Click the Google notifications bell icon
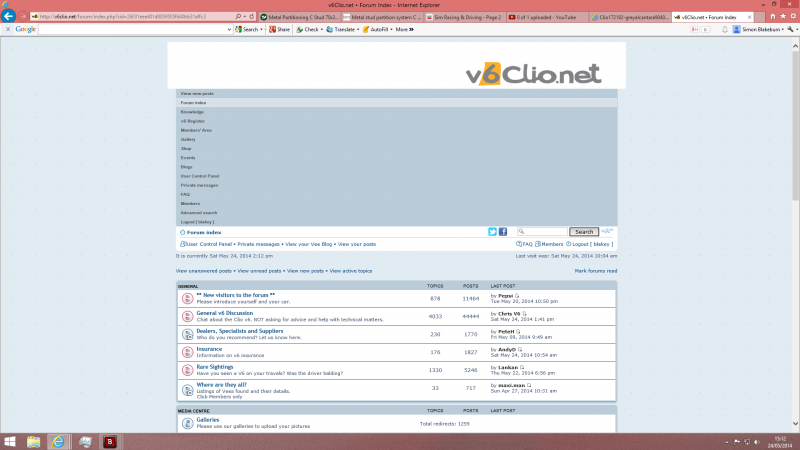 click(x=724, y=30)
